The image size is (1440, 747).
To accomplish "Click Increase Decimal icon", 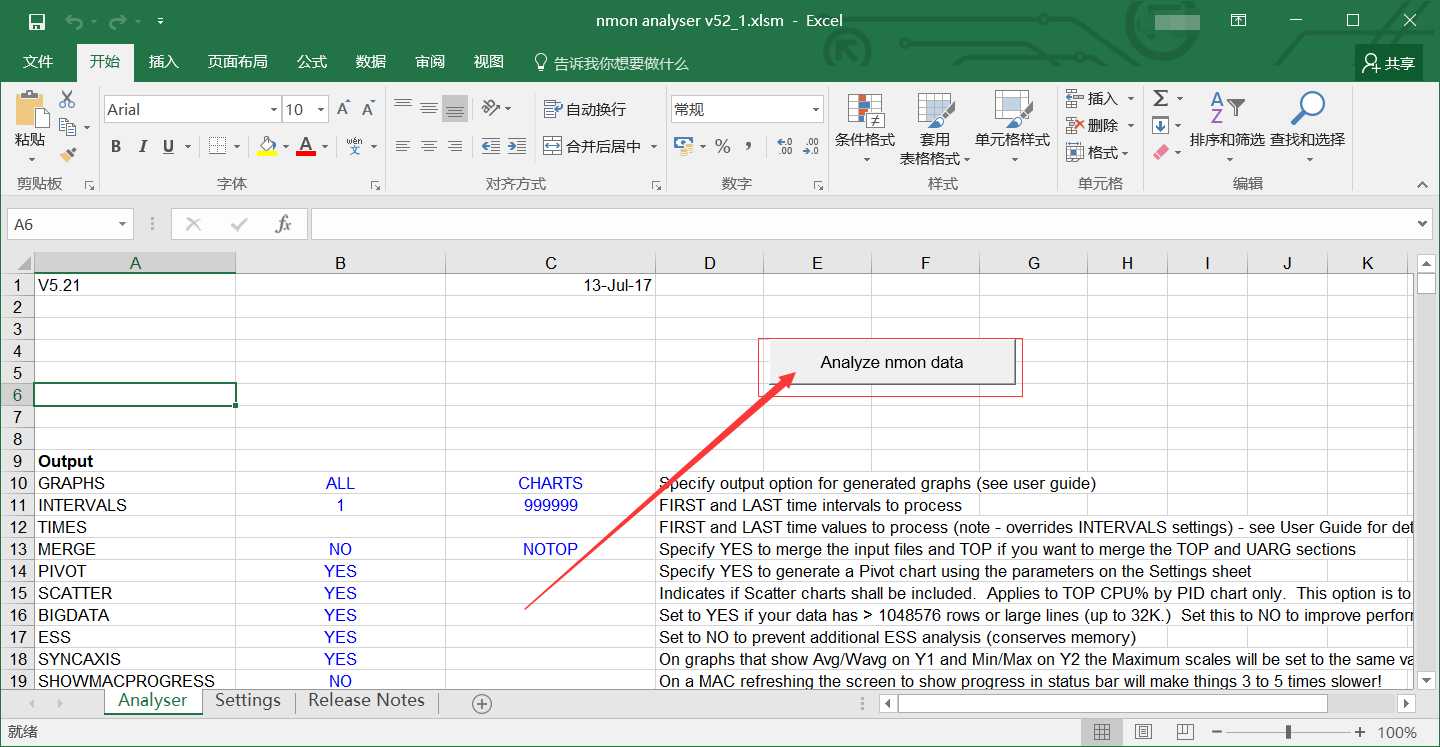I will [785, 146].
